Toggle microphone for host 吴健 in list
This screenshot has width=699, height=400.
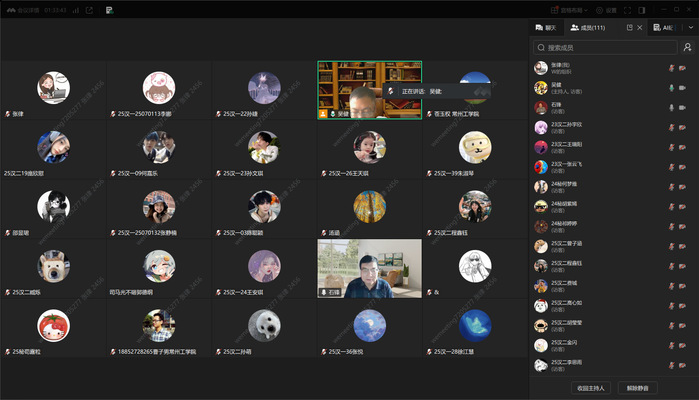(671, 87)
